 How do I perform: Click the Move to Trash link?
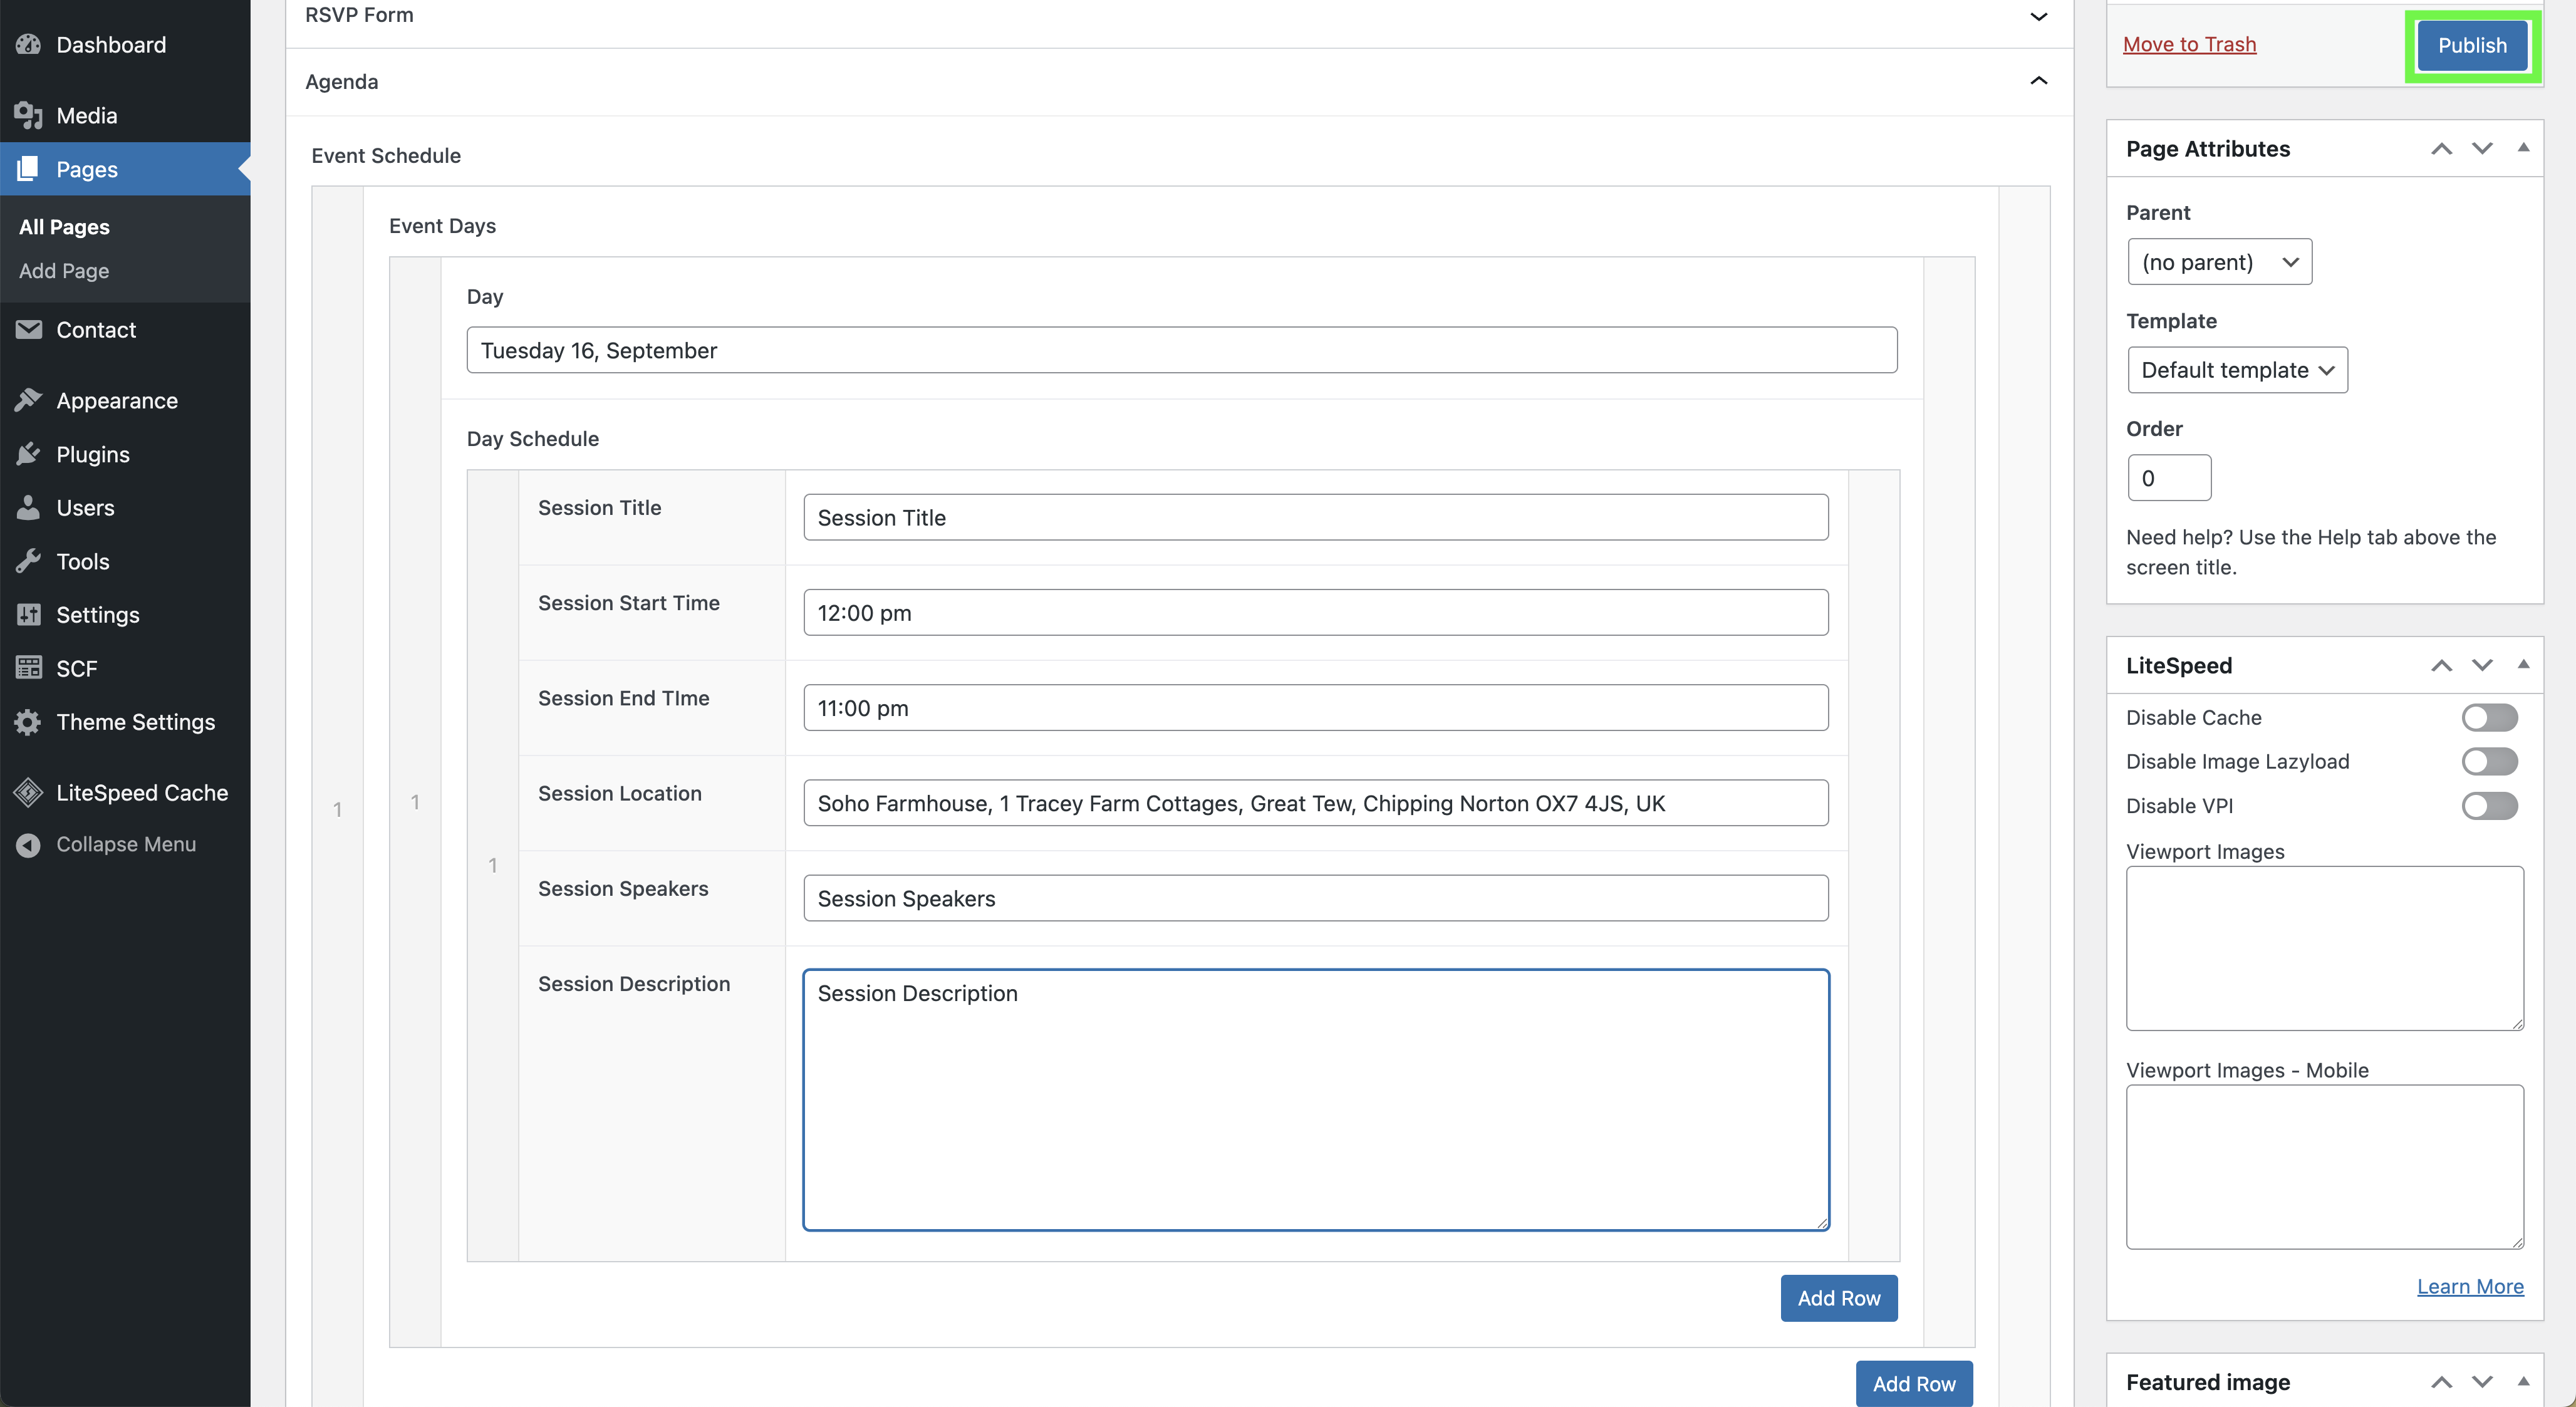pos(2189,45)
